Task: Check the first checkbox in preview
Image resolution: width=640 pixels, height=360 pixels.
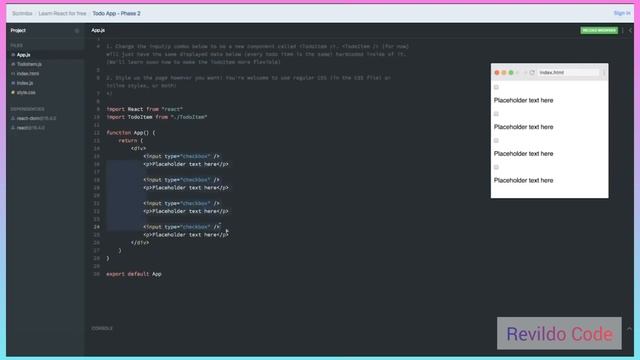Action: click(496, 87)
